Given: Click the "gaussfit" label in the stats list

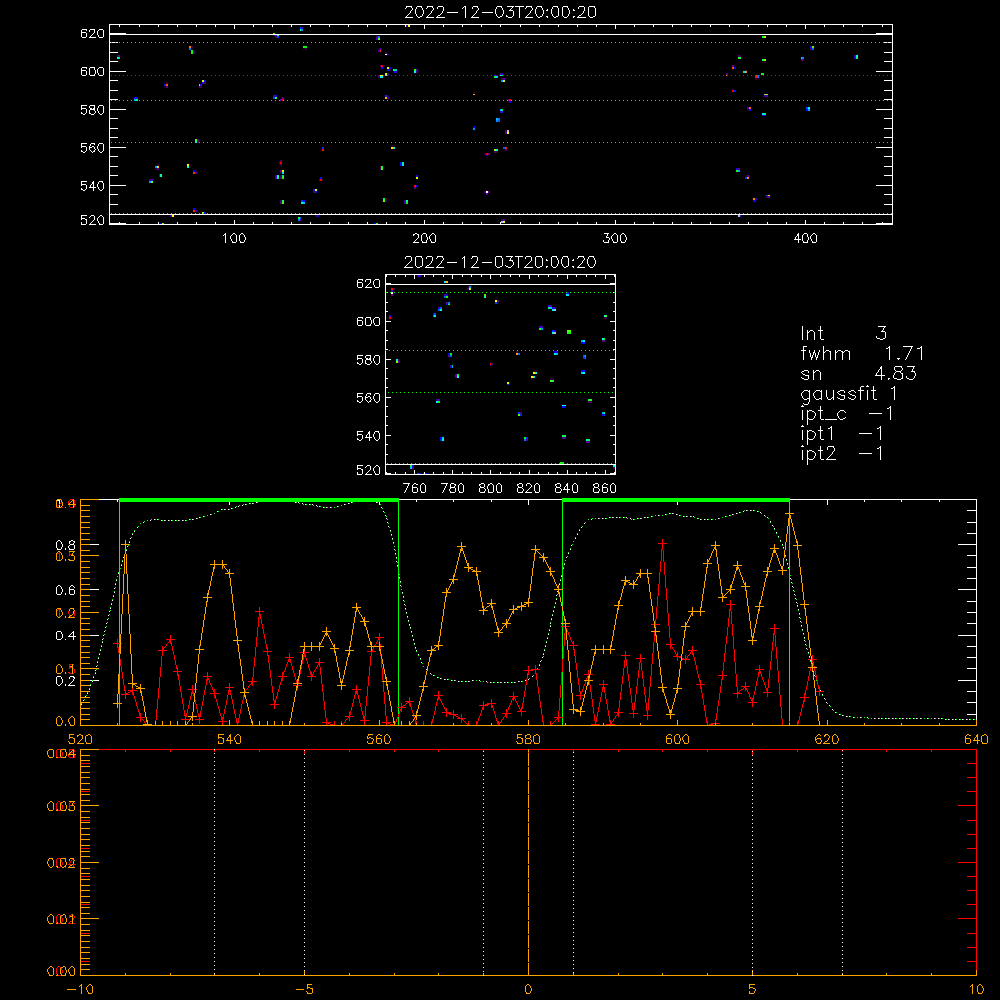Looking at the screenshot, I should click(839, 394).
